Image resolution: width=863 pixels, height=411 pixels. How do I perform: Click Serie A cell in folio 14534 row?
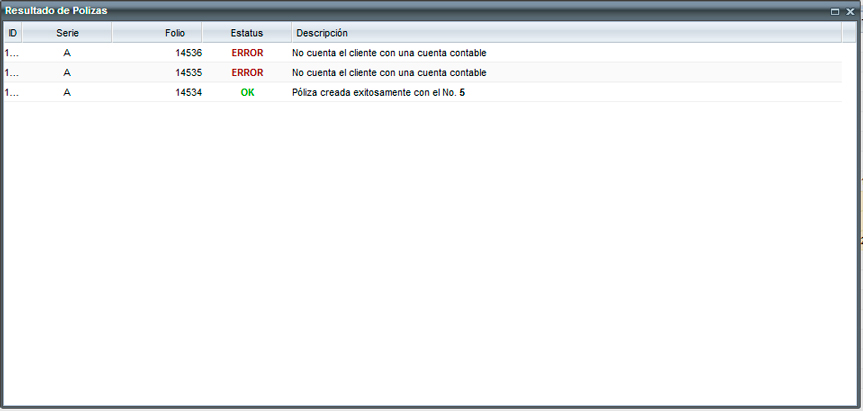click(x=67, y=93)
